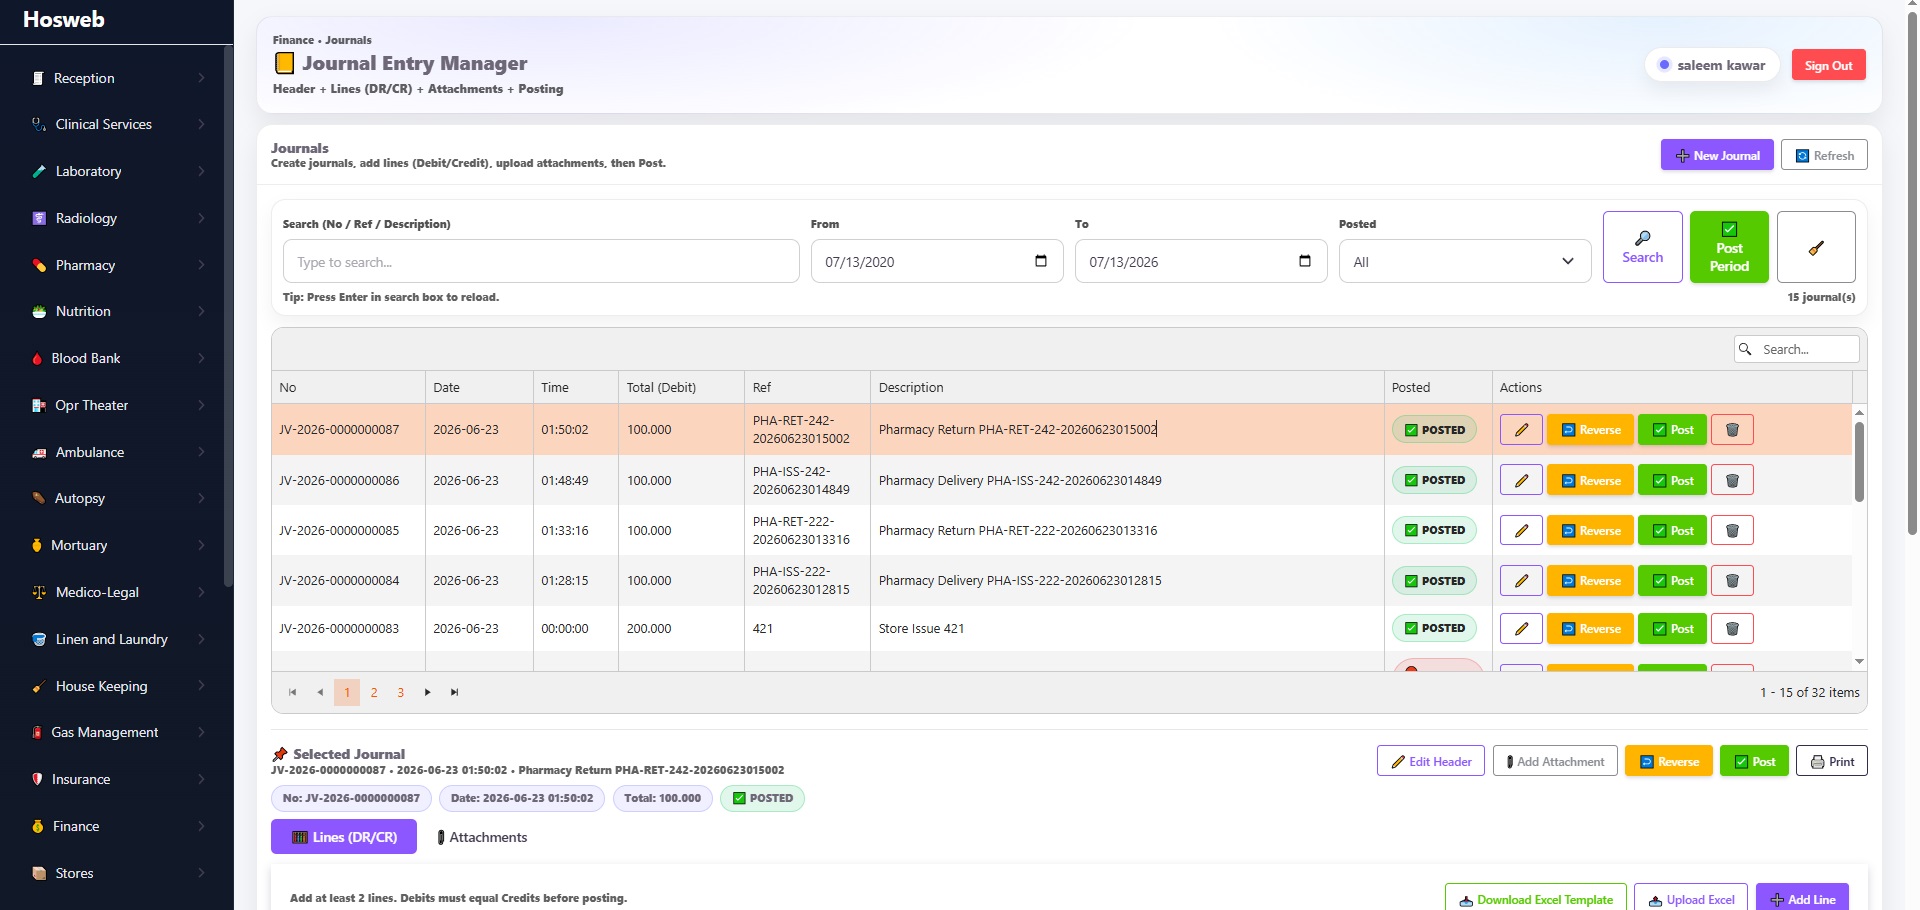The width and height of the screenshot is (1920, 910).
Task: Open calendar picker for From date
Action: pyautogui.click(x=1041, y=261)
